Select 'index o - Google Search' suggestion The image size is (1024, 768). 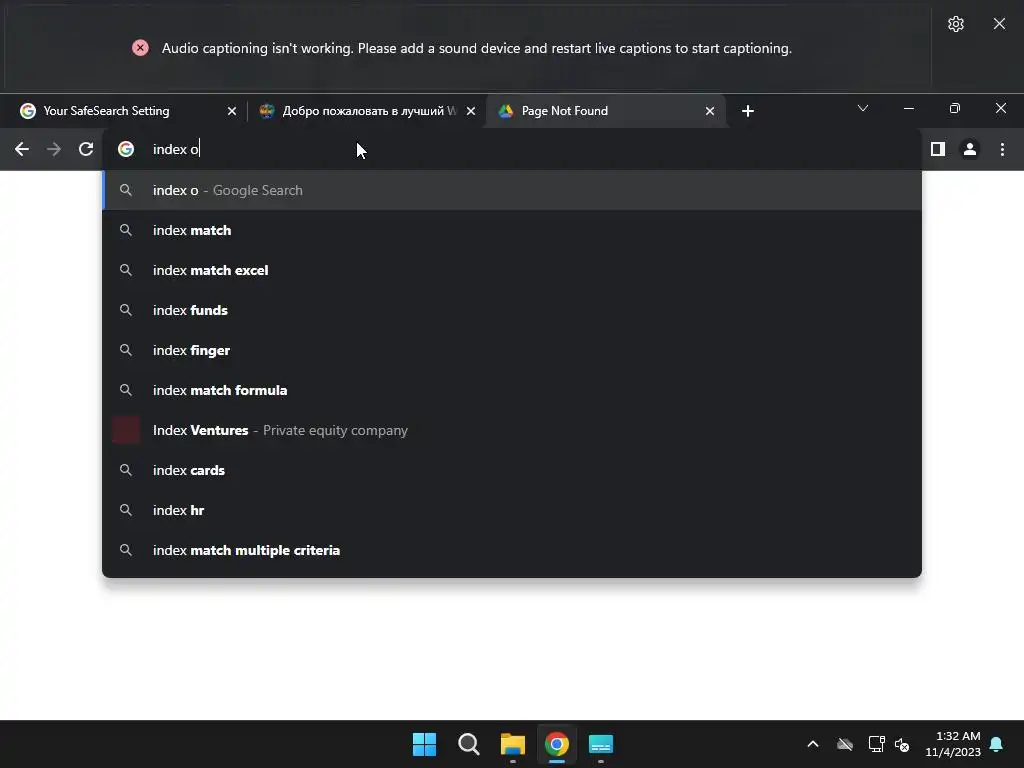pos(512,190)
